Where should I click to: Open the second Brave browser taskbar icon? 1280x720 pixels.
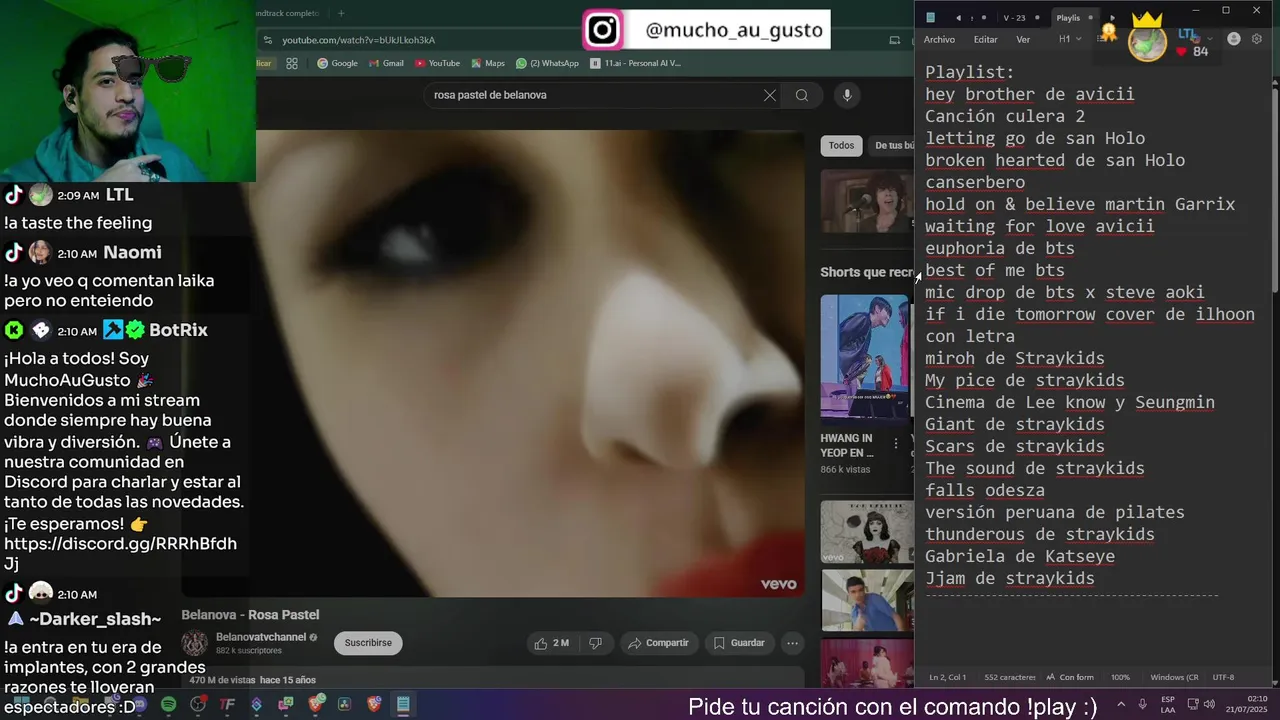pos(374,704)
